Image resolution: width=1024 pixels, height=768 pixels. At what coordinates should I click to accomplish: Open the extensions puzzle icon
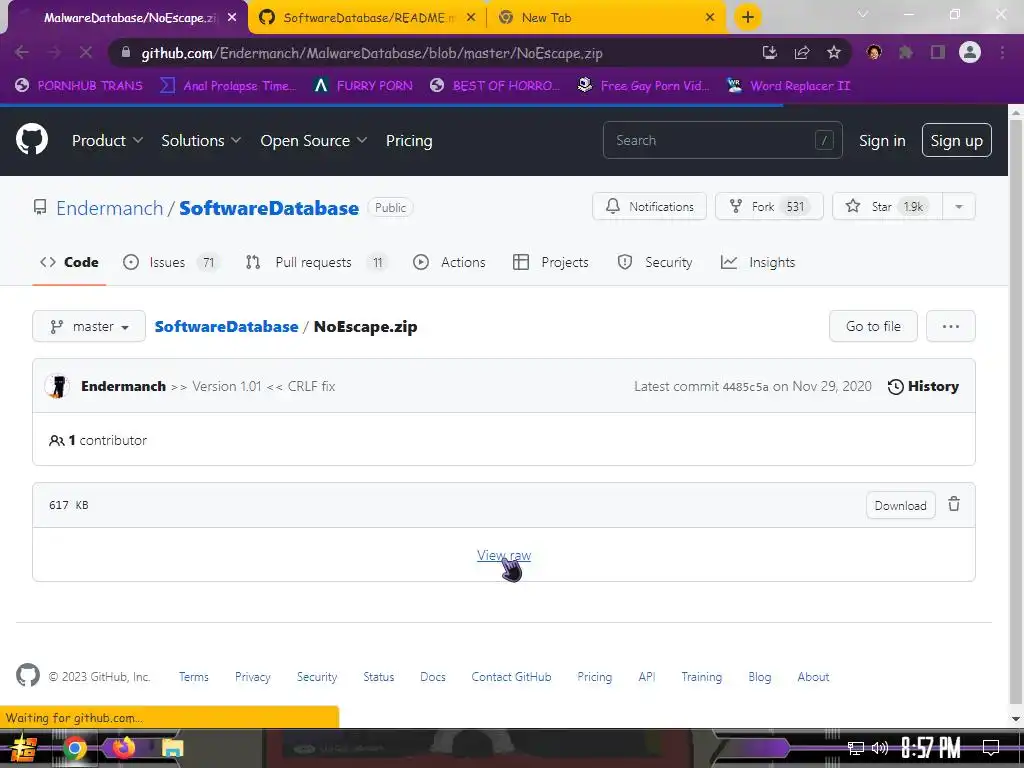point(906,52)
